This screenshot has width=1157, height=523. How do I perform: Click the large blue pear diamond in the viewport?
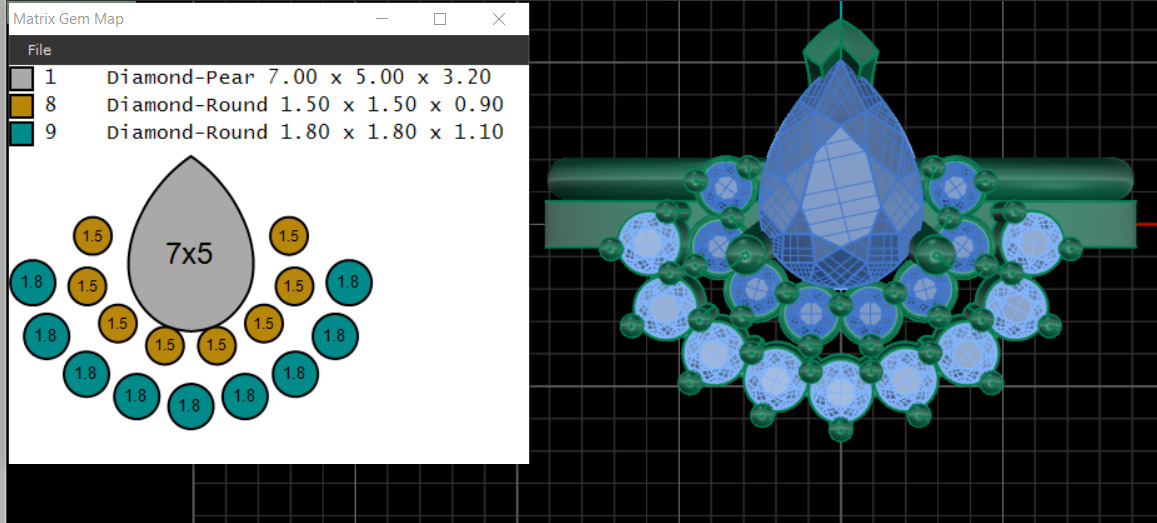pyautogui.click(x=840, y=175)
